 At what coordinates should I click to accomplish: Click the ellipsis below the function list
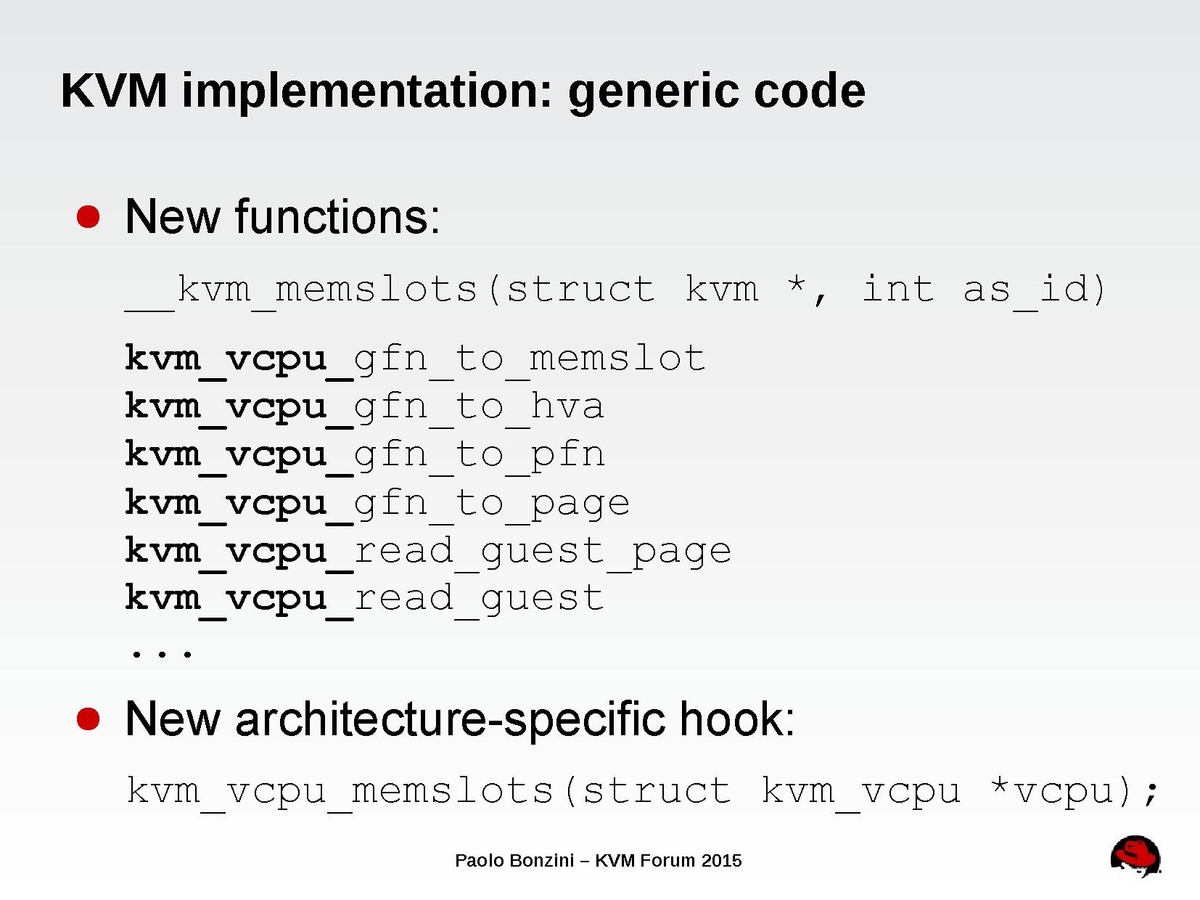pos(162,650)
